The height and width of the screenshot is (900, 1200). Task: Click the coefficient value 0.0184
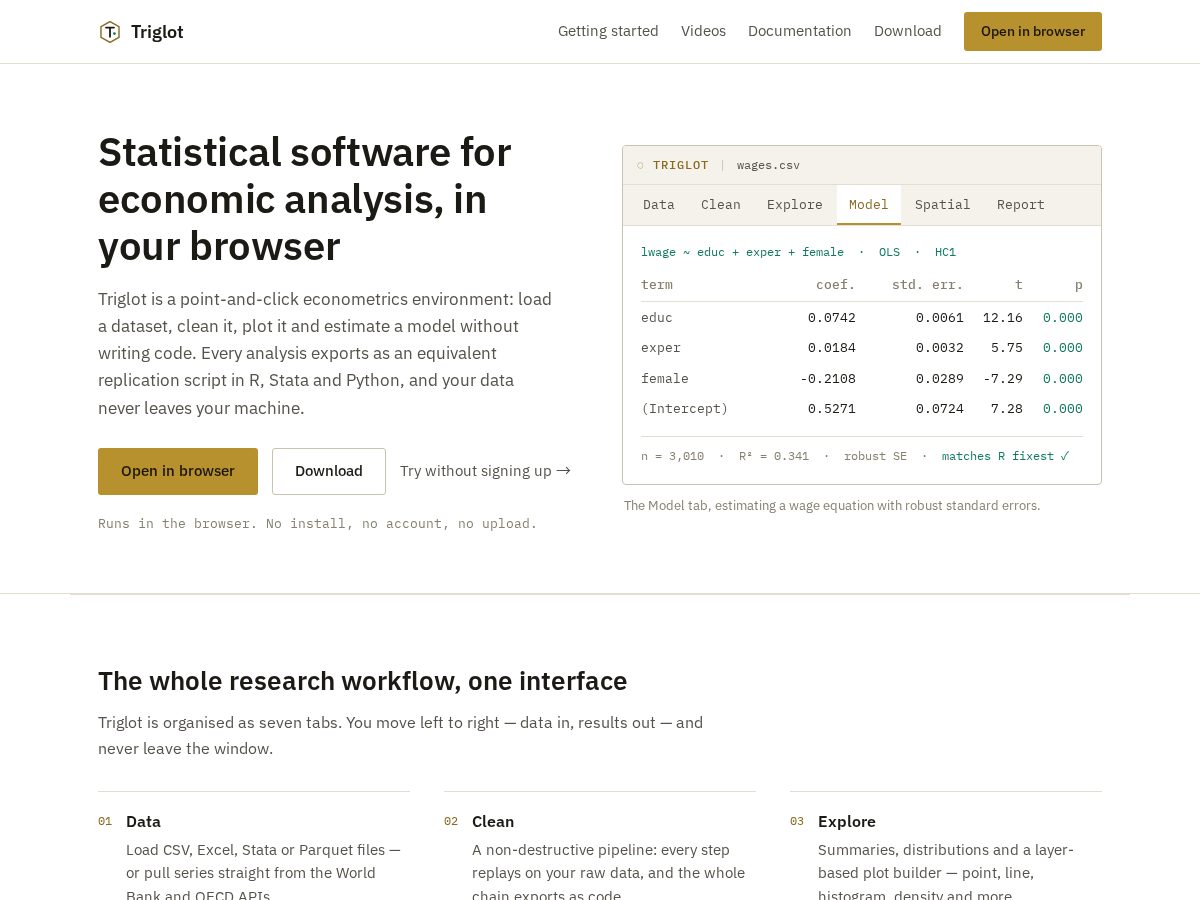pyautogui.click(x=832, y=348)
